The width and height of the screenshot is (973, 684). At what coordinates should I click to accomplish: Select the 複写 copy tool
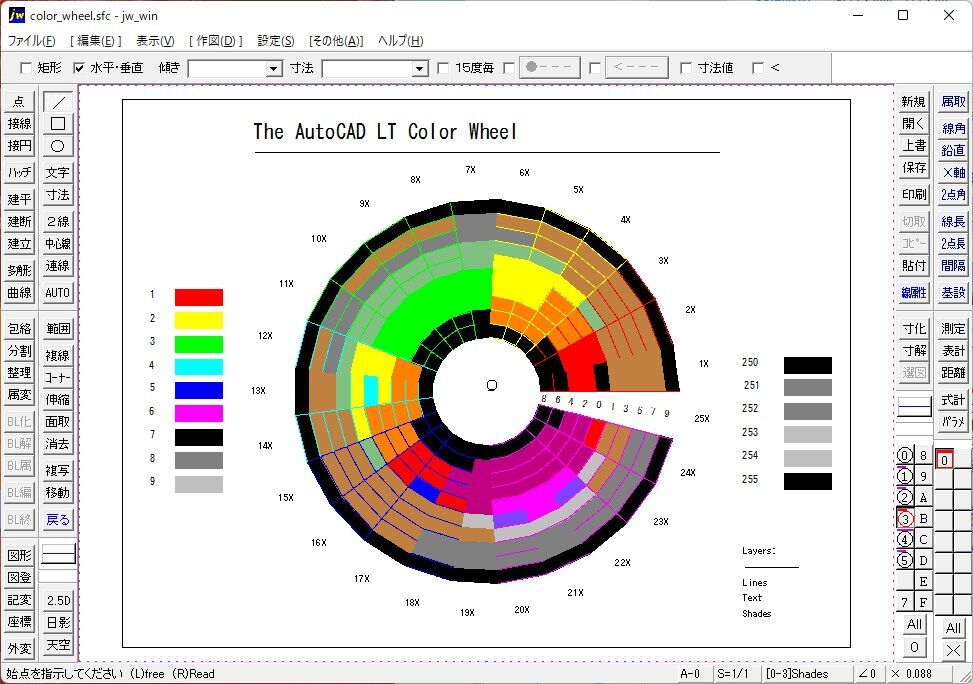pos(58,470)
